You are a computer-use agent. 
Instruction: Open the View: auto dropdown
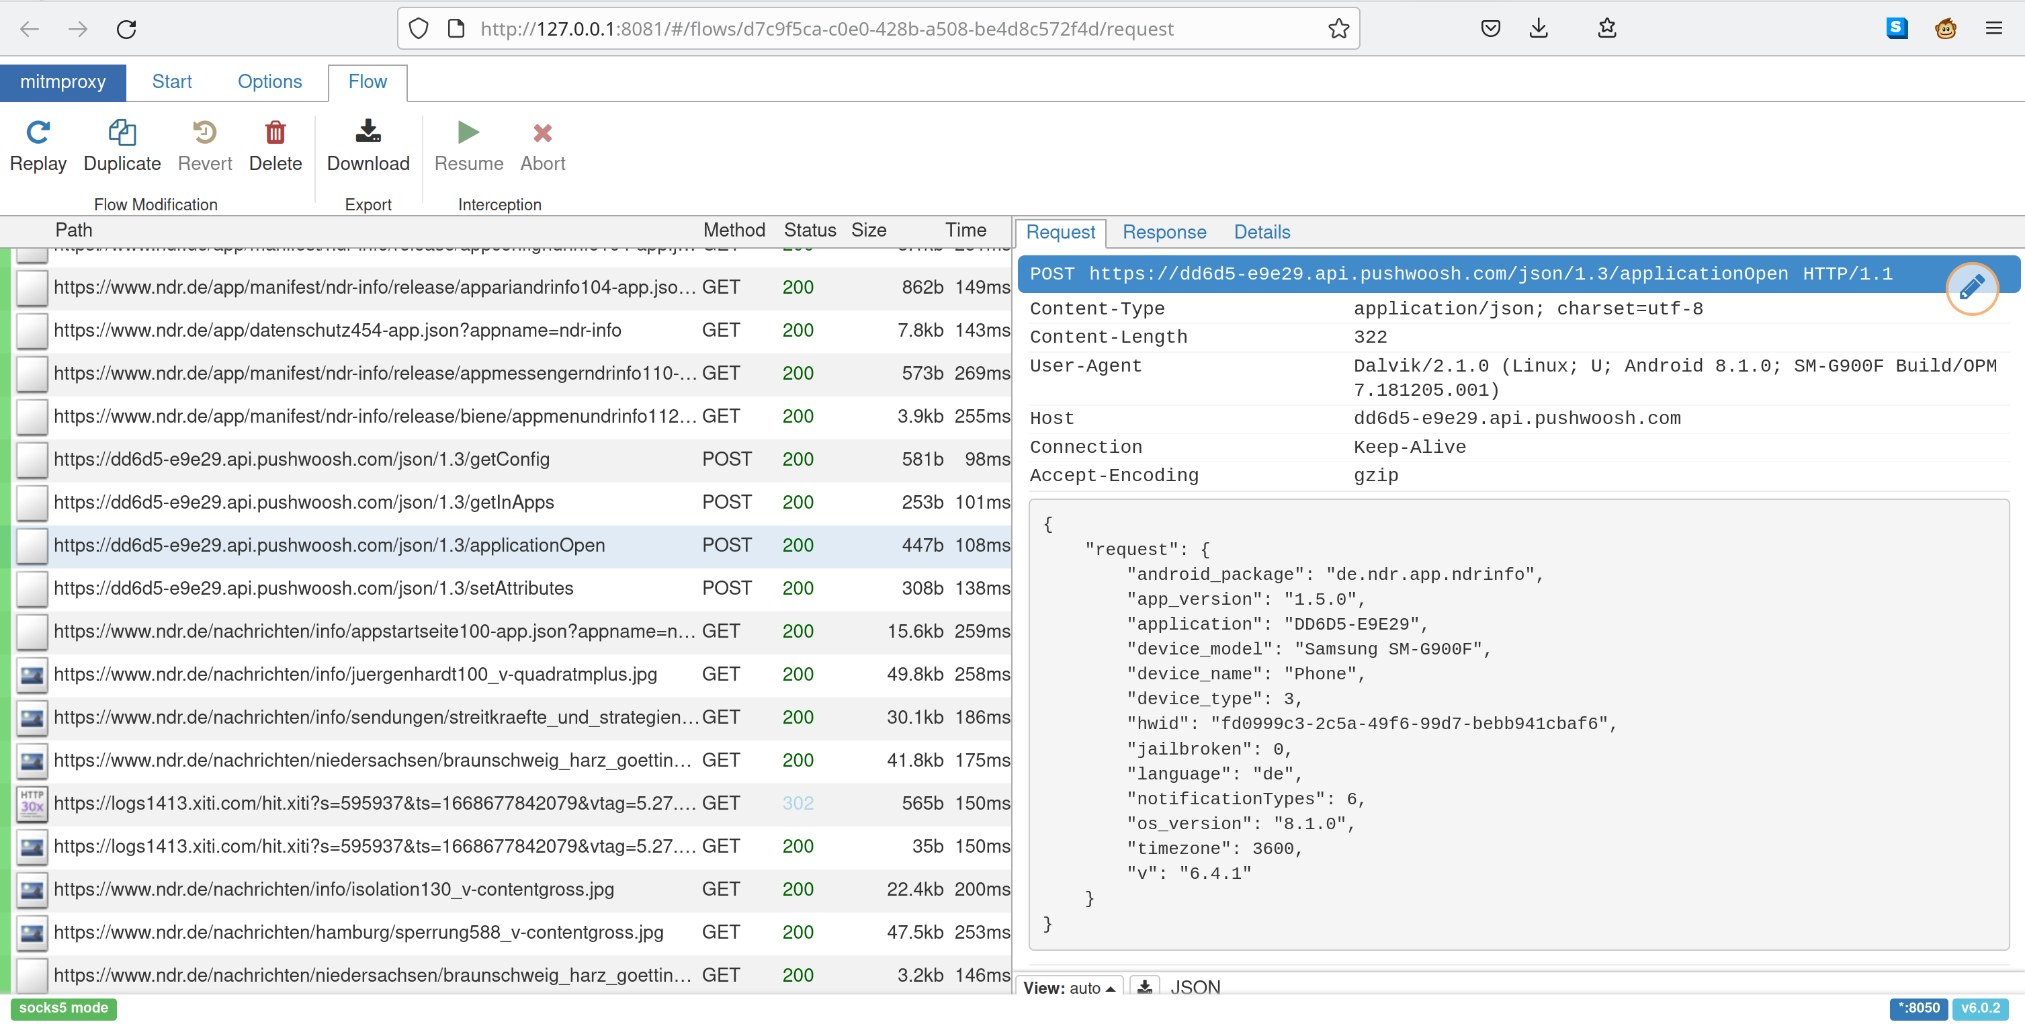(1069, 987)
